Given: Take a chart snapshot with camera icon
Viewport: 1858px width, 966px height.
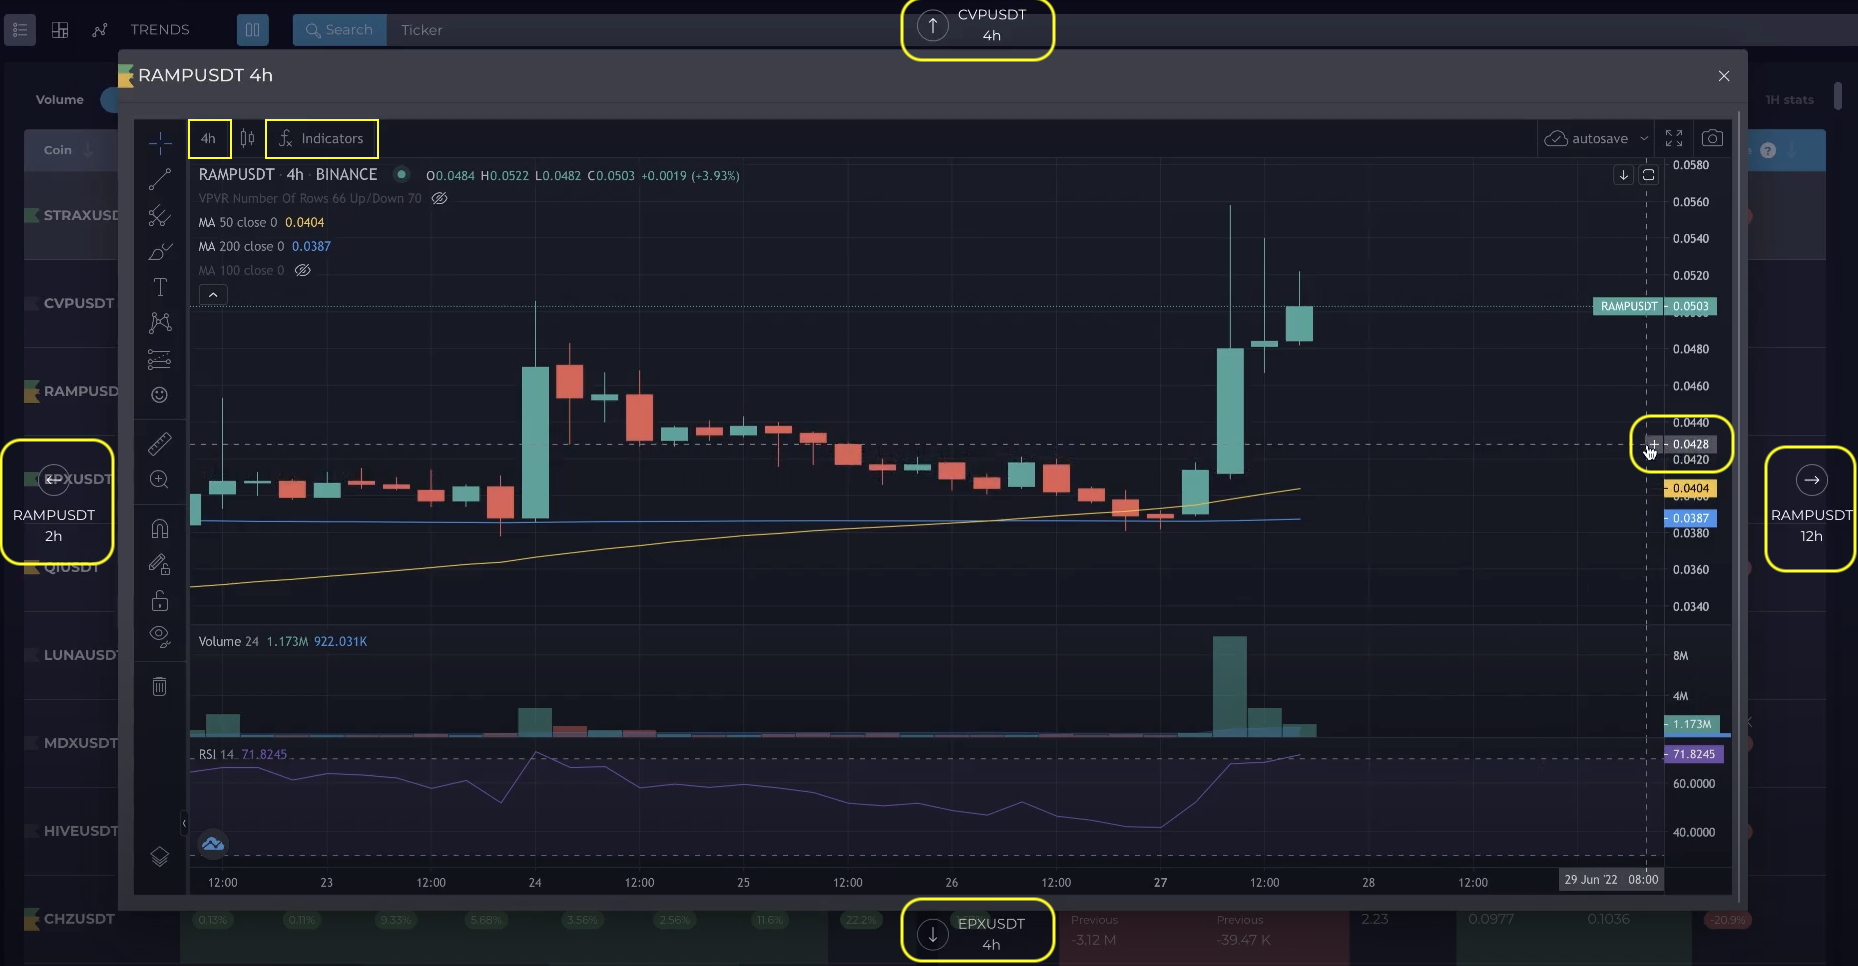Looking at the screenshot, I should click(1712, 138).
